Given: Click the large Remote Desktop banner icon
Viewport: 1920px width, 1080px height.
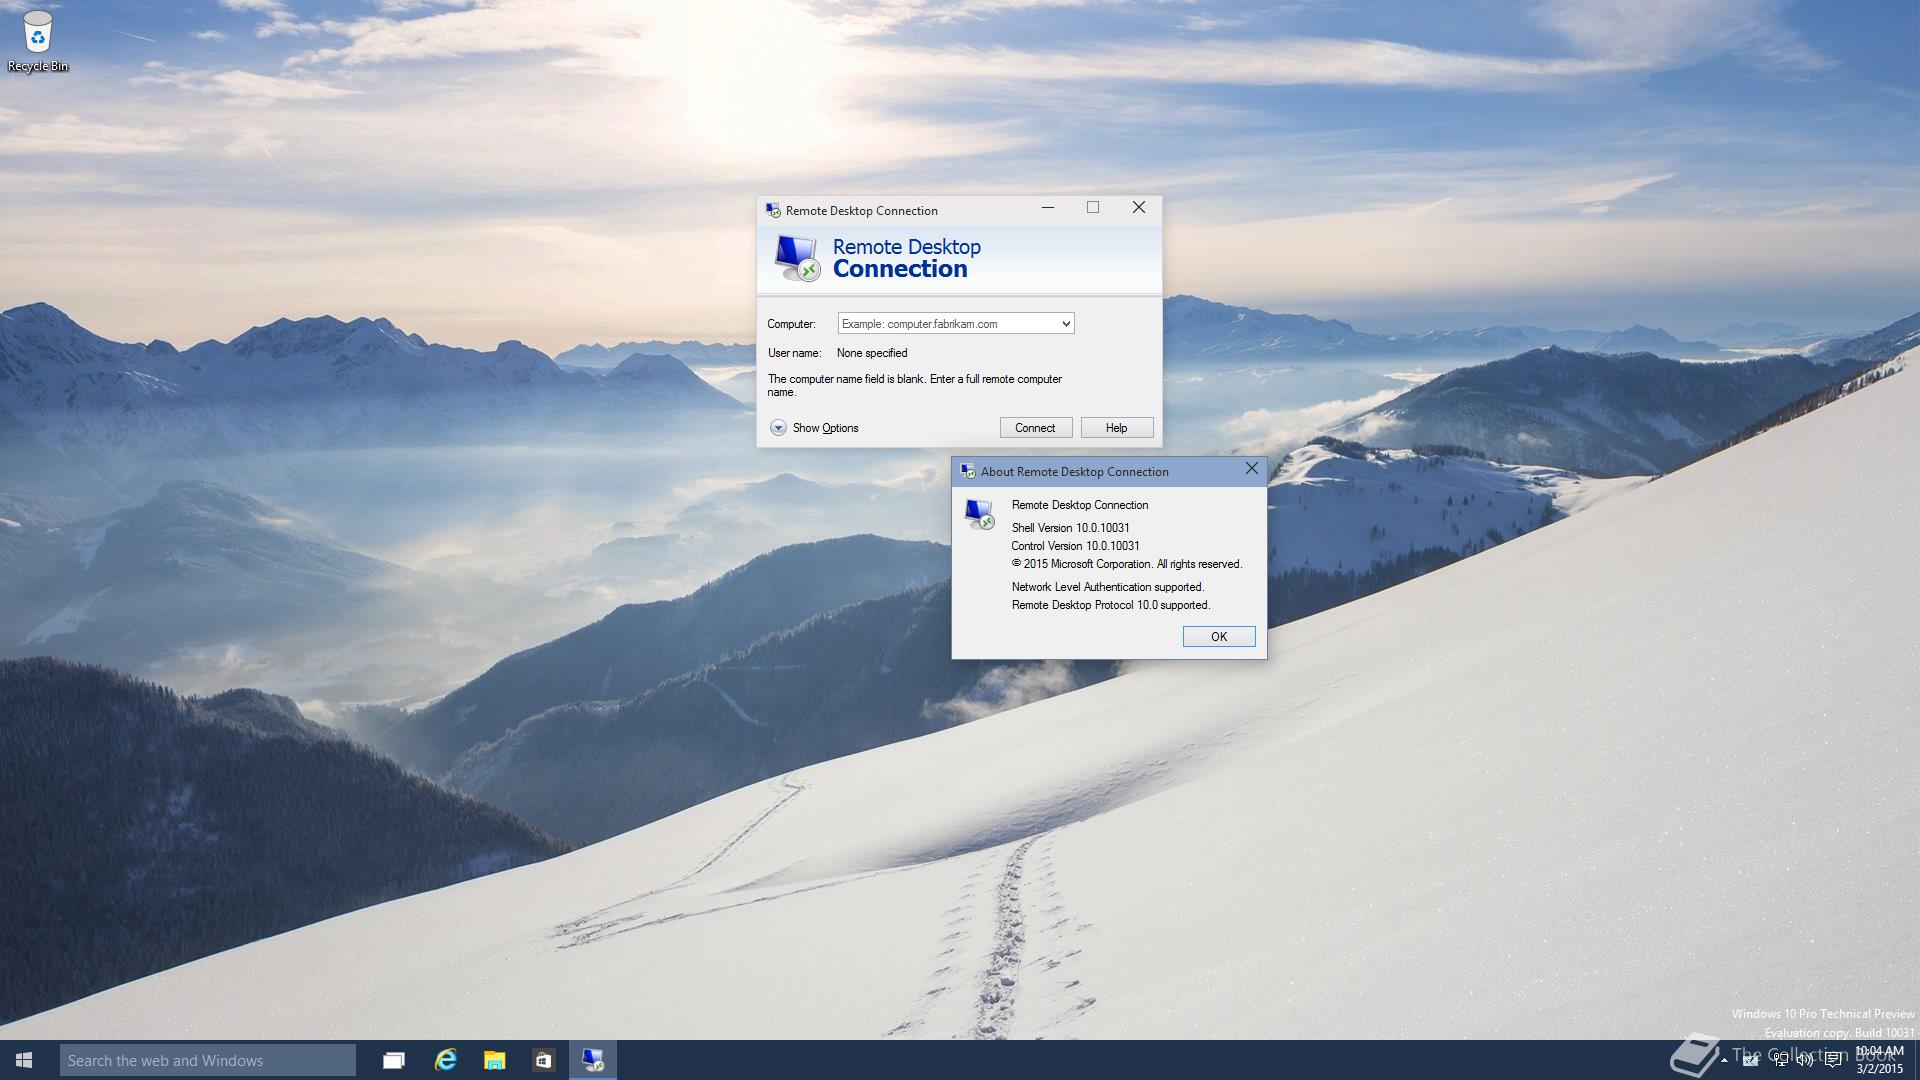Looking at the screenshot, I should [797, 258].
